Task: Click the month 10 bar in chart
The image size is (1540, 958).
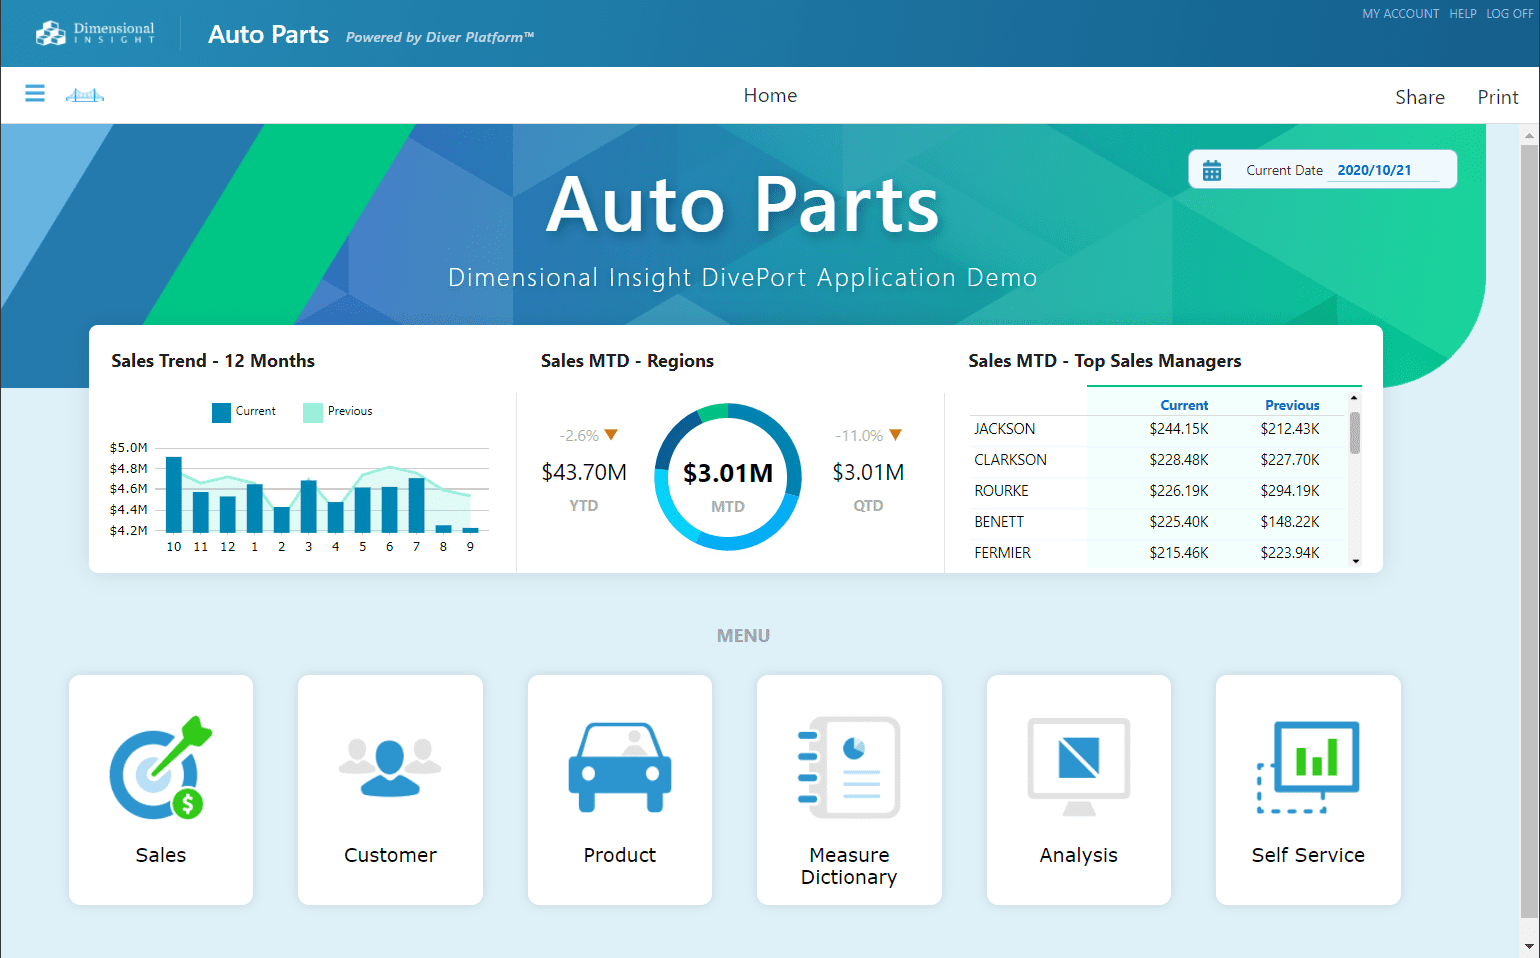Action: [174, 494]
